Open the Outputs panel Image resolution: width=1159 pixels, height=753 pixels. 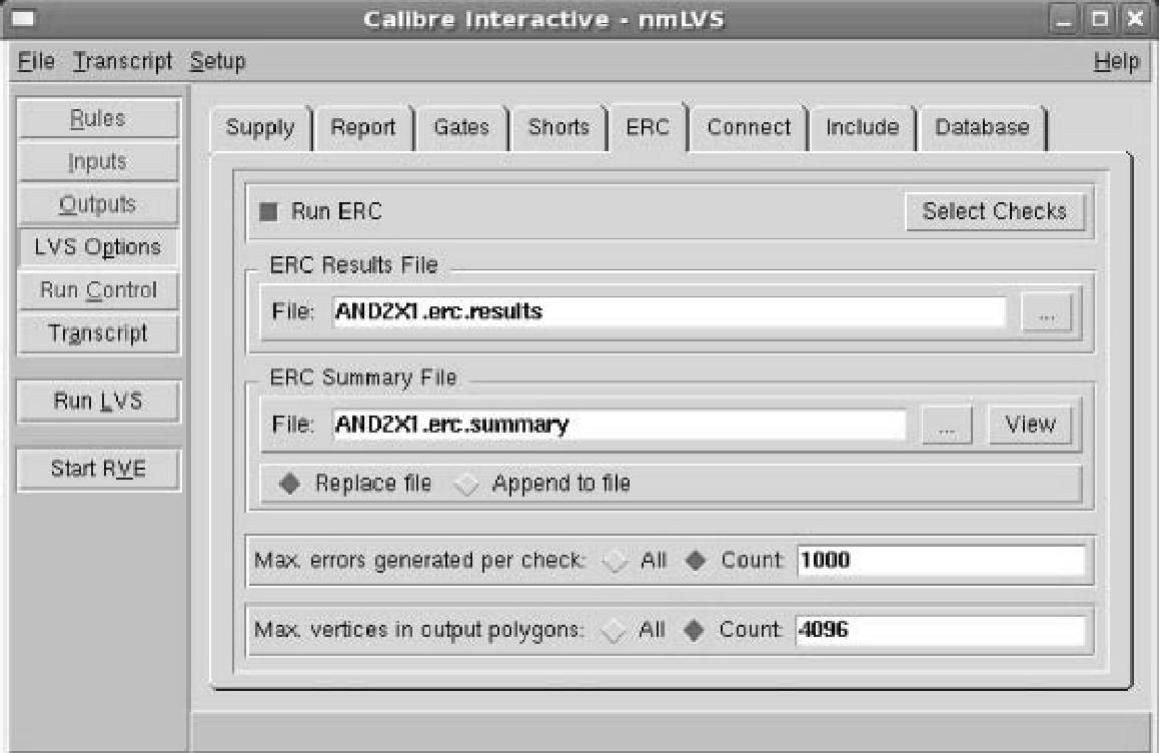98,204
